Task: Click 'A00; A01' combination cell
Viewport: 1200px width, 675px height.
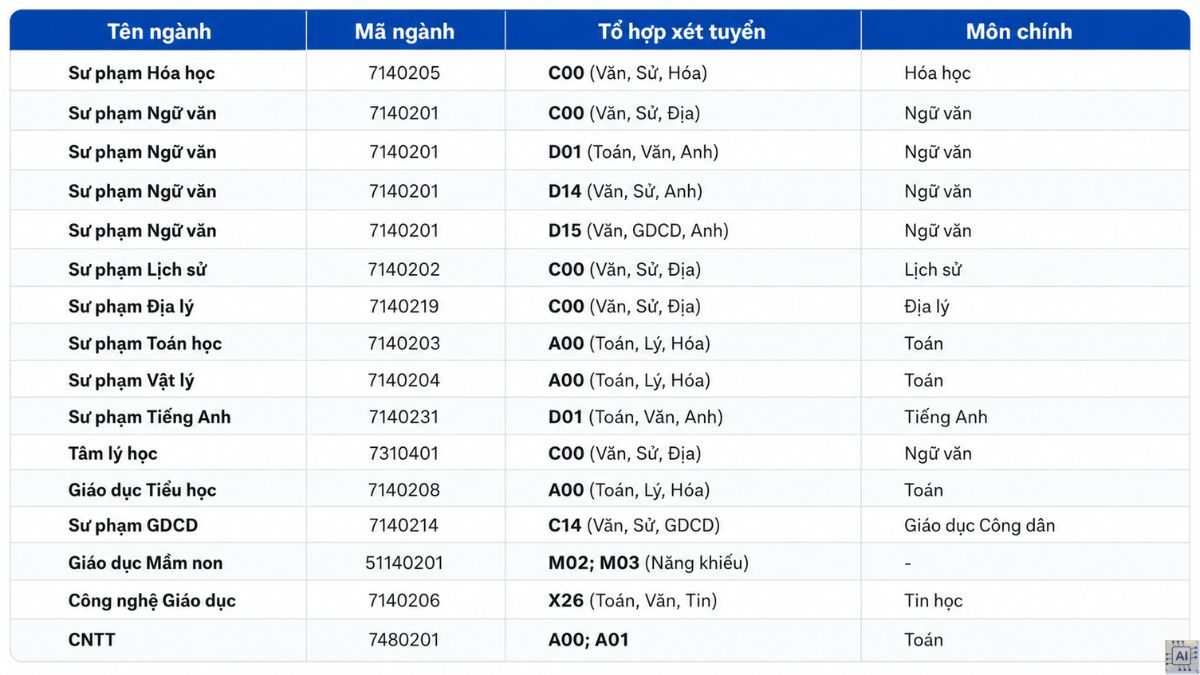Action: click(x=588, y=640)
